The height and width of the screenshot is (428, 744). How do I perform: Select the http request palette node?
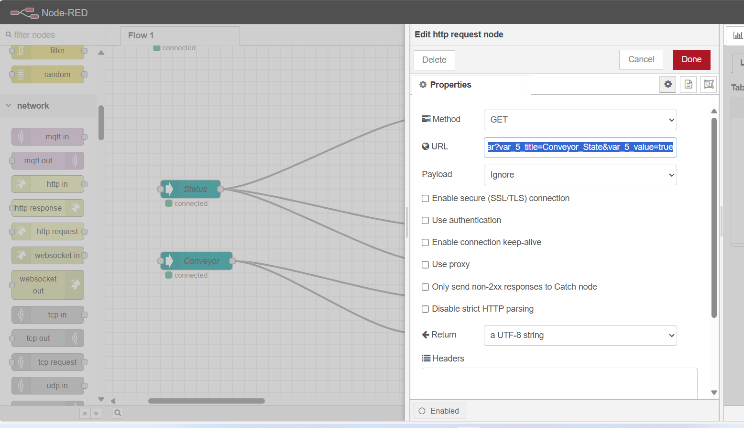[47, 232]
